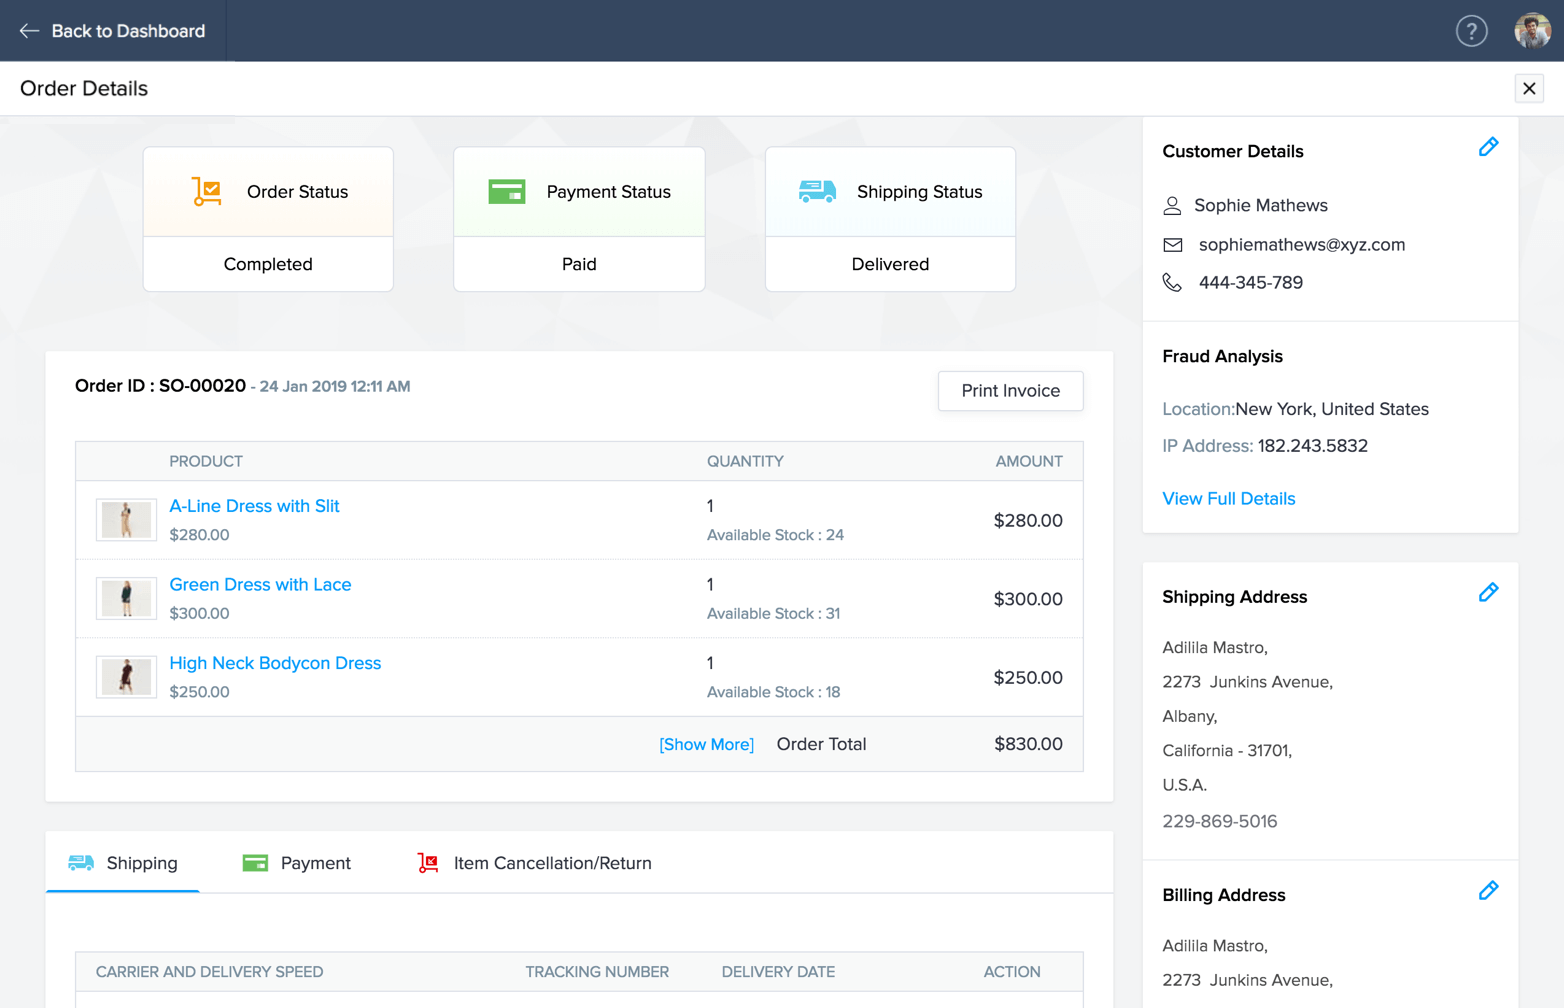Go back to Dashboard
This screenshot has height=1008, width=1564.
(x=113, y=31)
